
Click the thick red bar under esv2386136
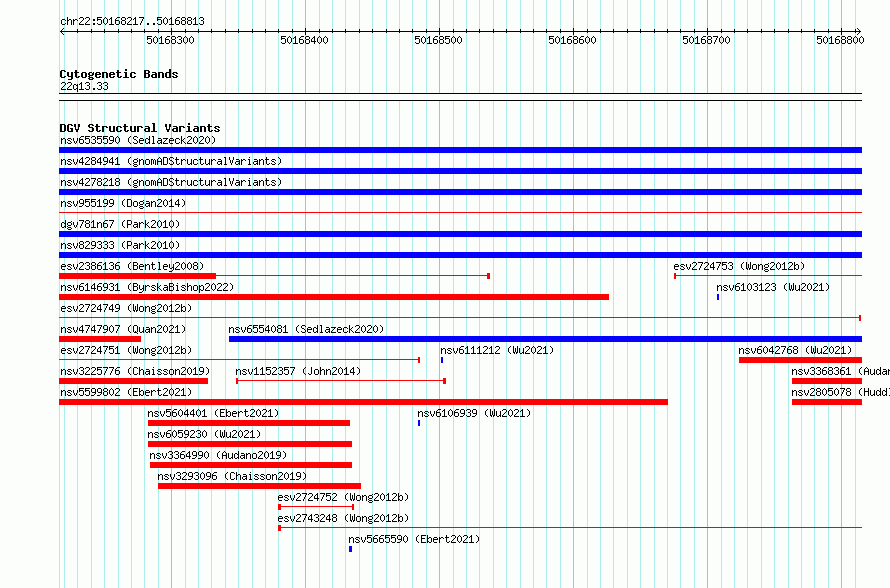click(x=137, y=276)
